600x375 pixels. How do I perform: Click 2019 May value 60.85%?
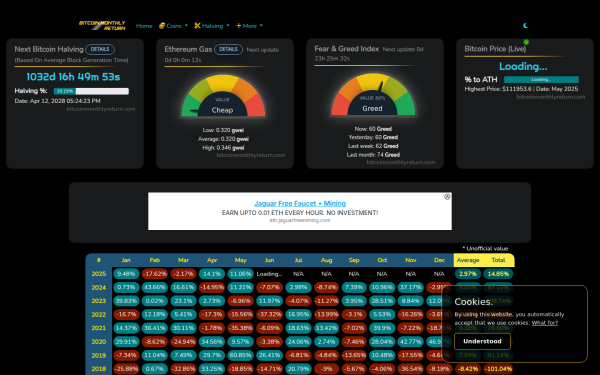pyautogui.click(x=240, y=355)
